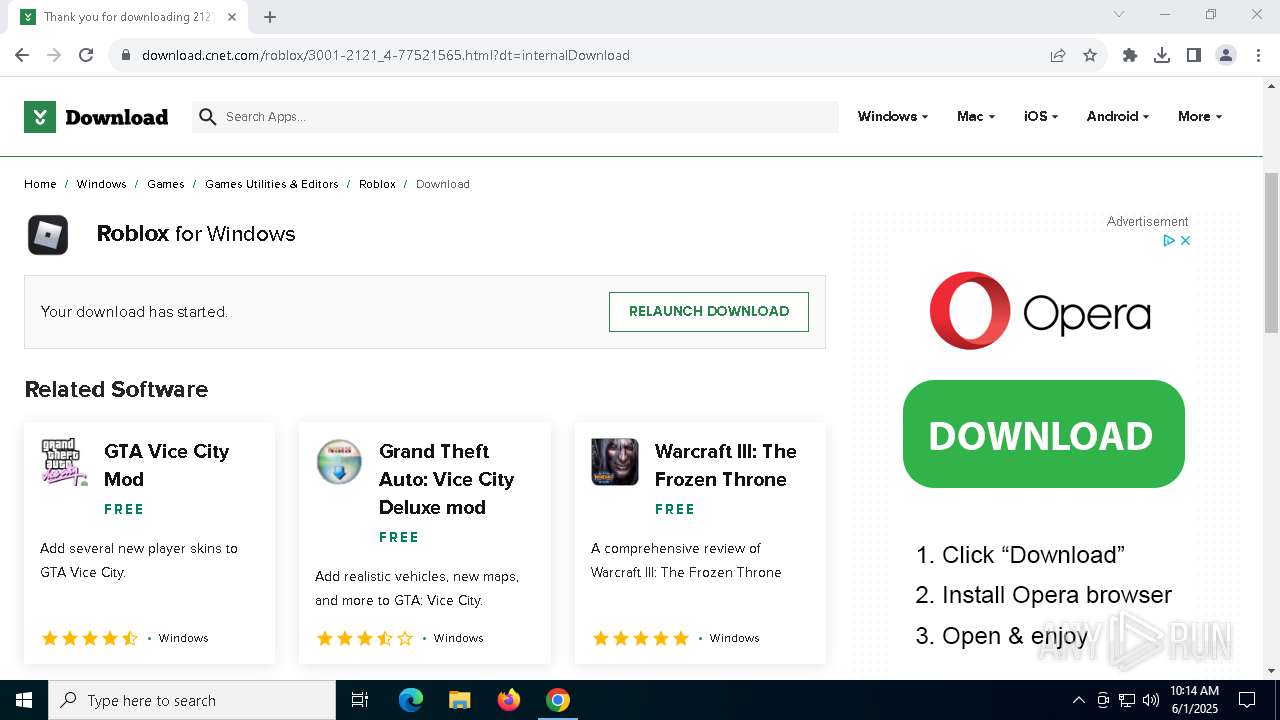
Task: Open the share this page icon
Action: pos(1058,55)
